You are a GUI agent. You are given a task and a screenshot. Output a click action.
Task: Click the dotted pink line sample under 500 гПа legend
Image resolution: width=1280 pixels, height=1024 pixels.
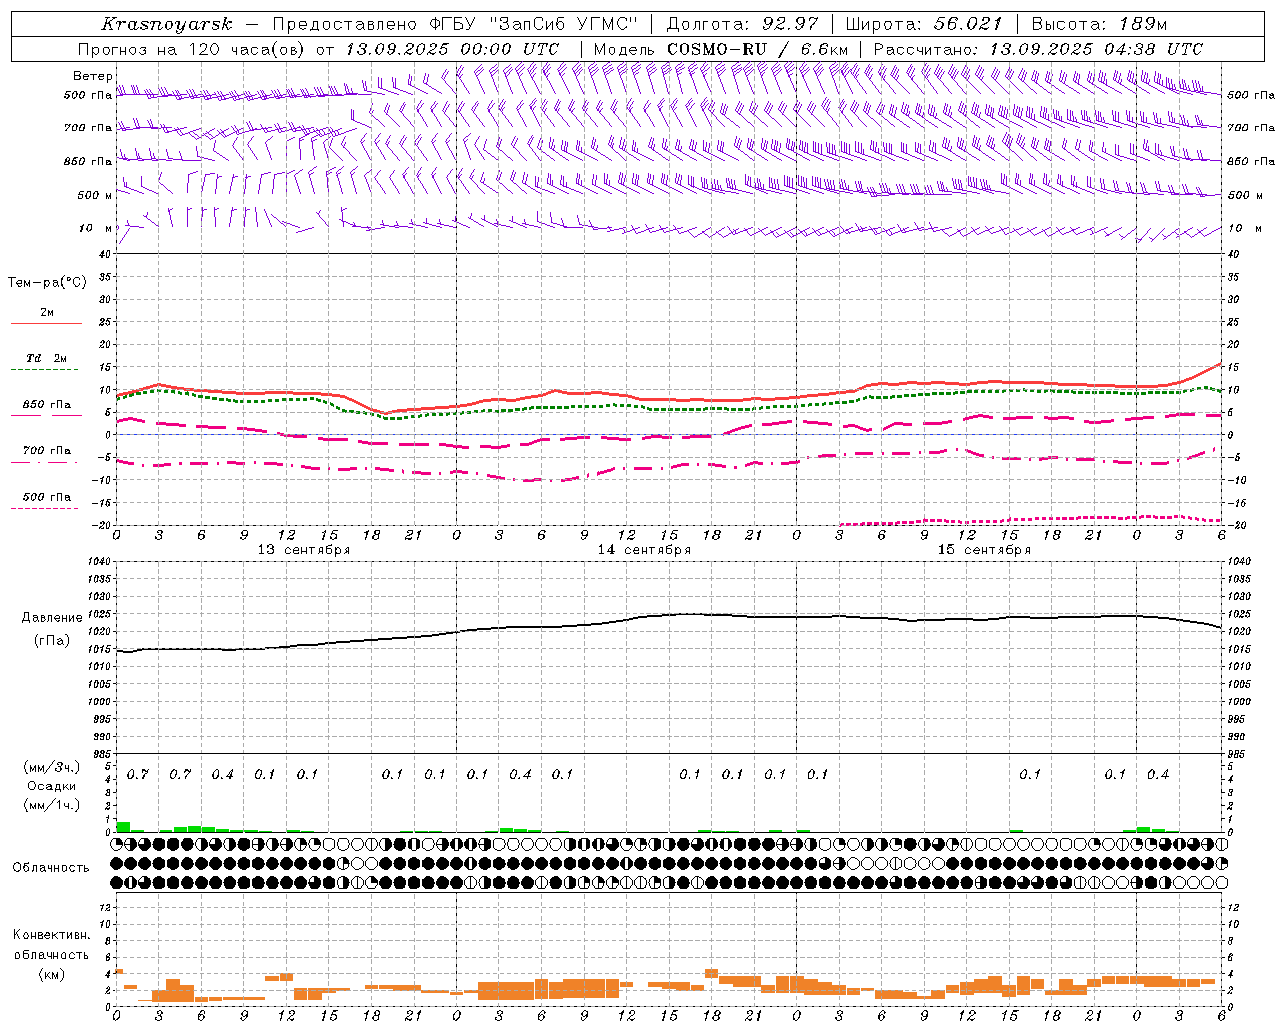[x=45, y=509]
